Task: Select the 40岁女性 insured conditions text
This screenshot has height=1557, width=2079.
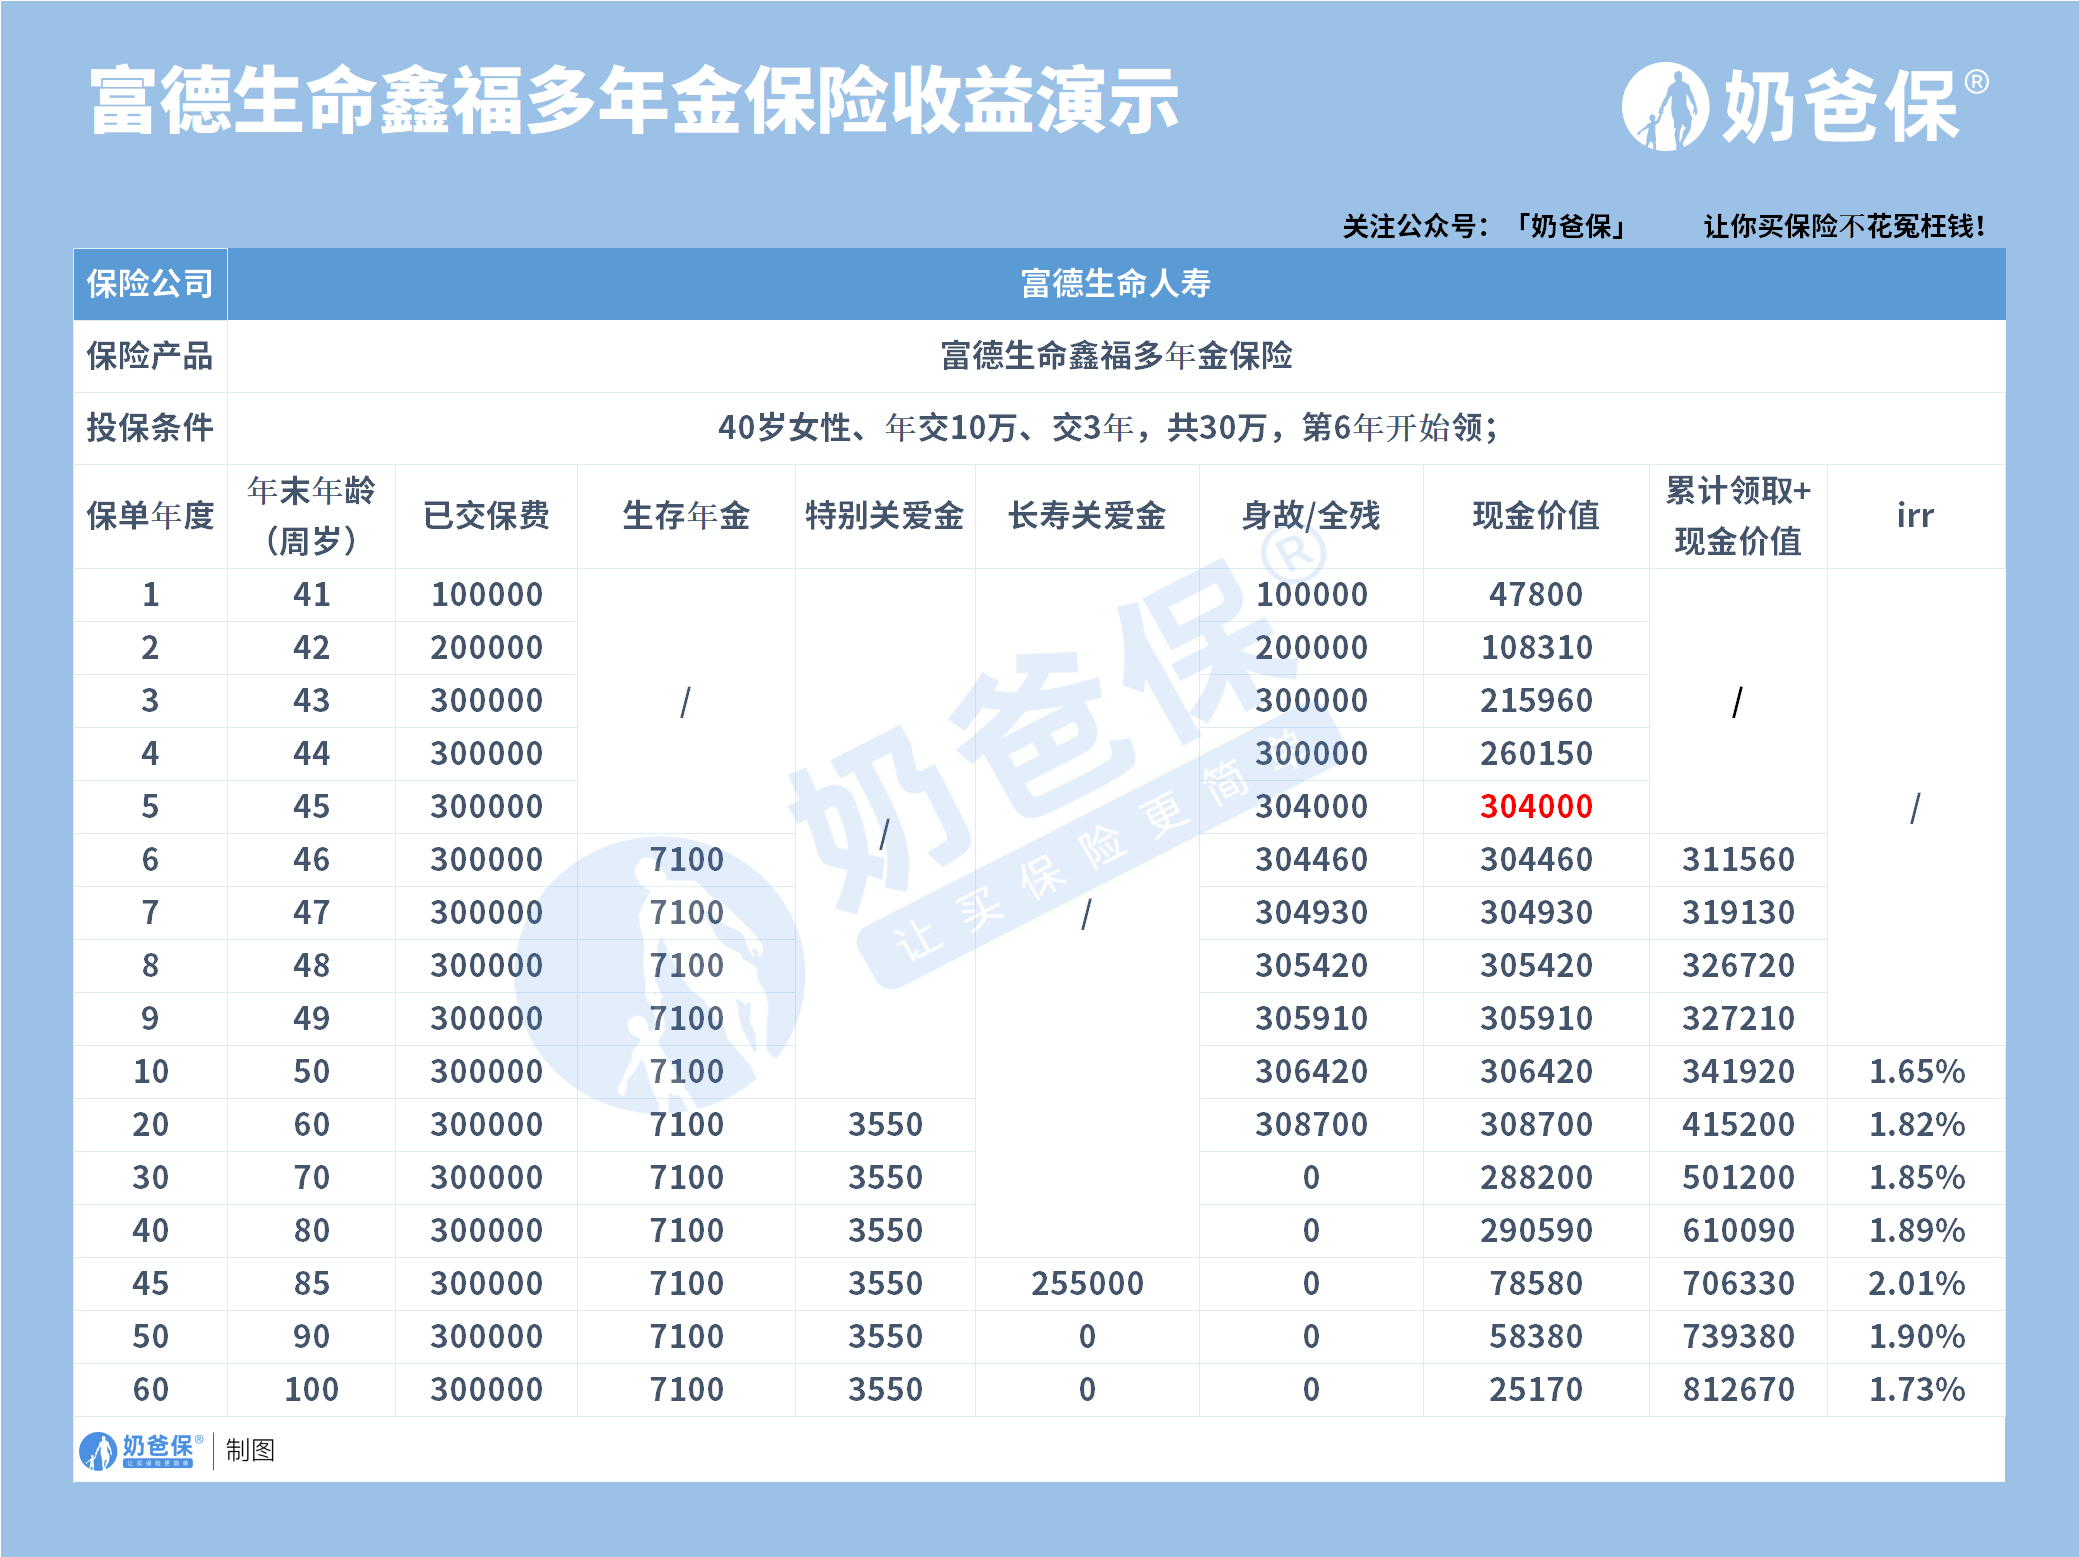Action: pyautogui.click(x=1108, y=428)
